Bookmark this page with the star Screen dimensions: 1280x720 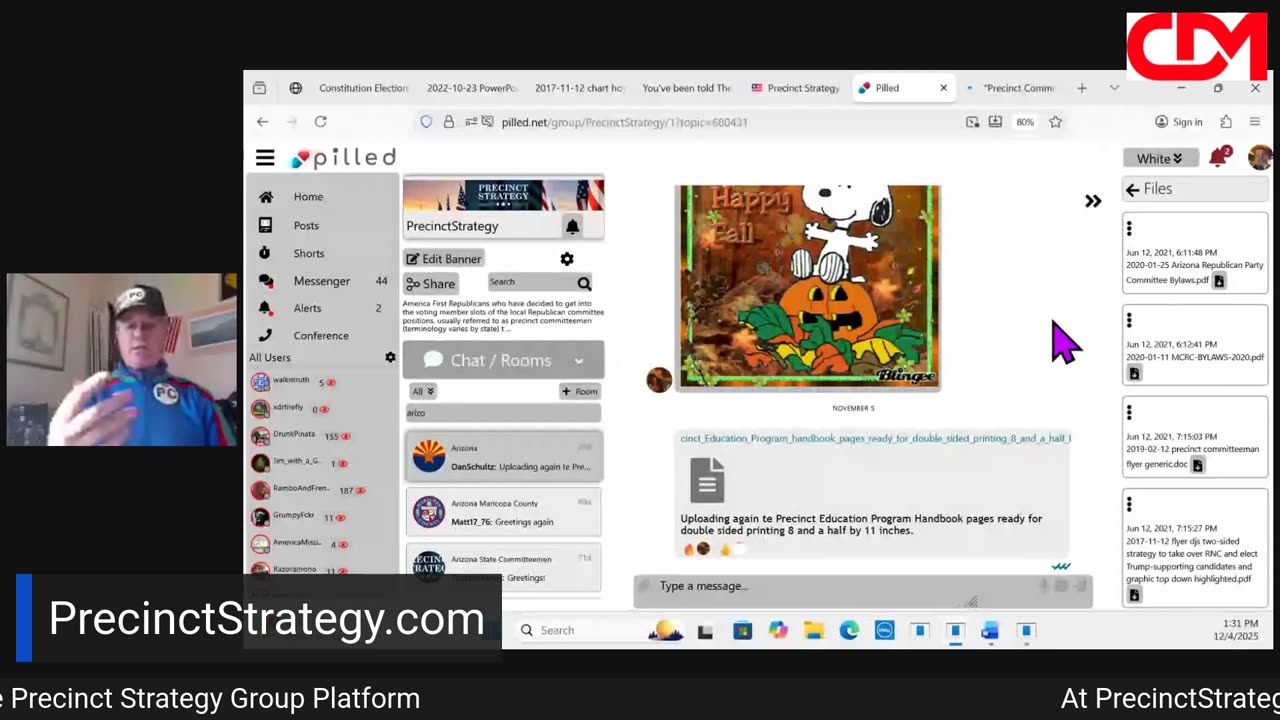pos(1055,122)
